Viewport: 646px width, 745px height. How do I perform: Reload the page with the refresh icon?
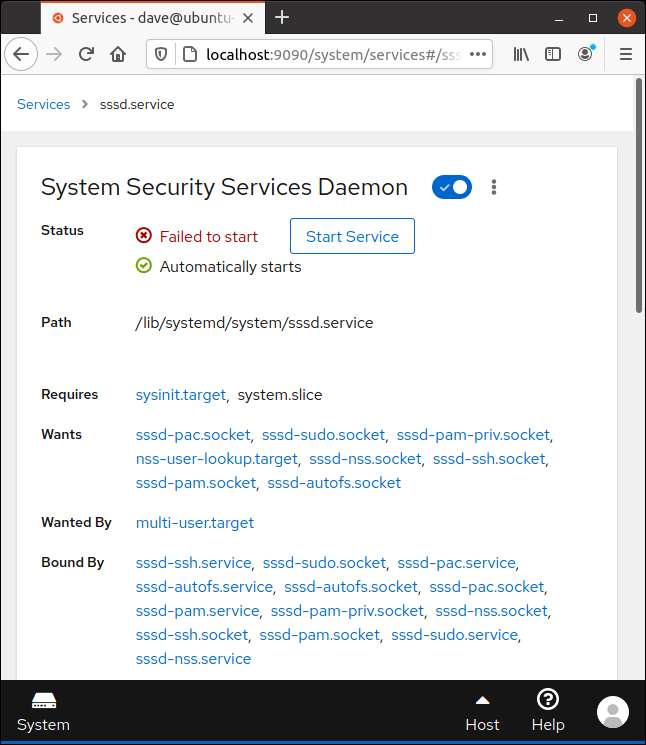tap(86, 55)
